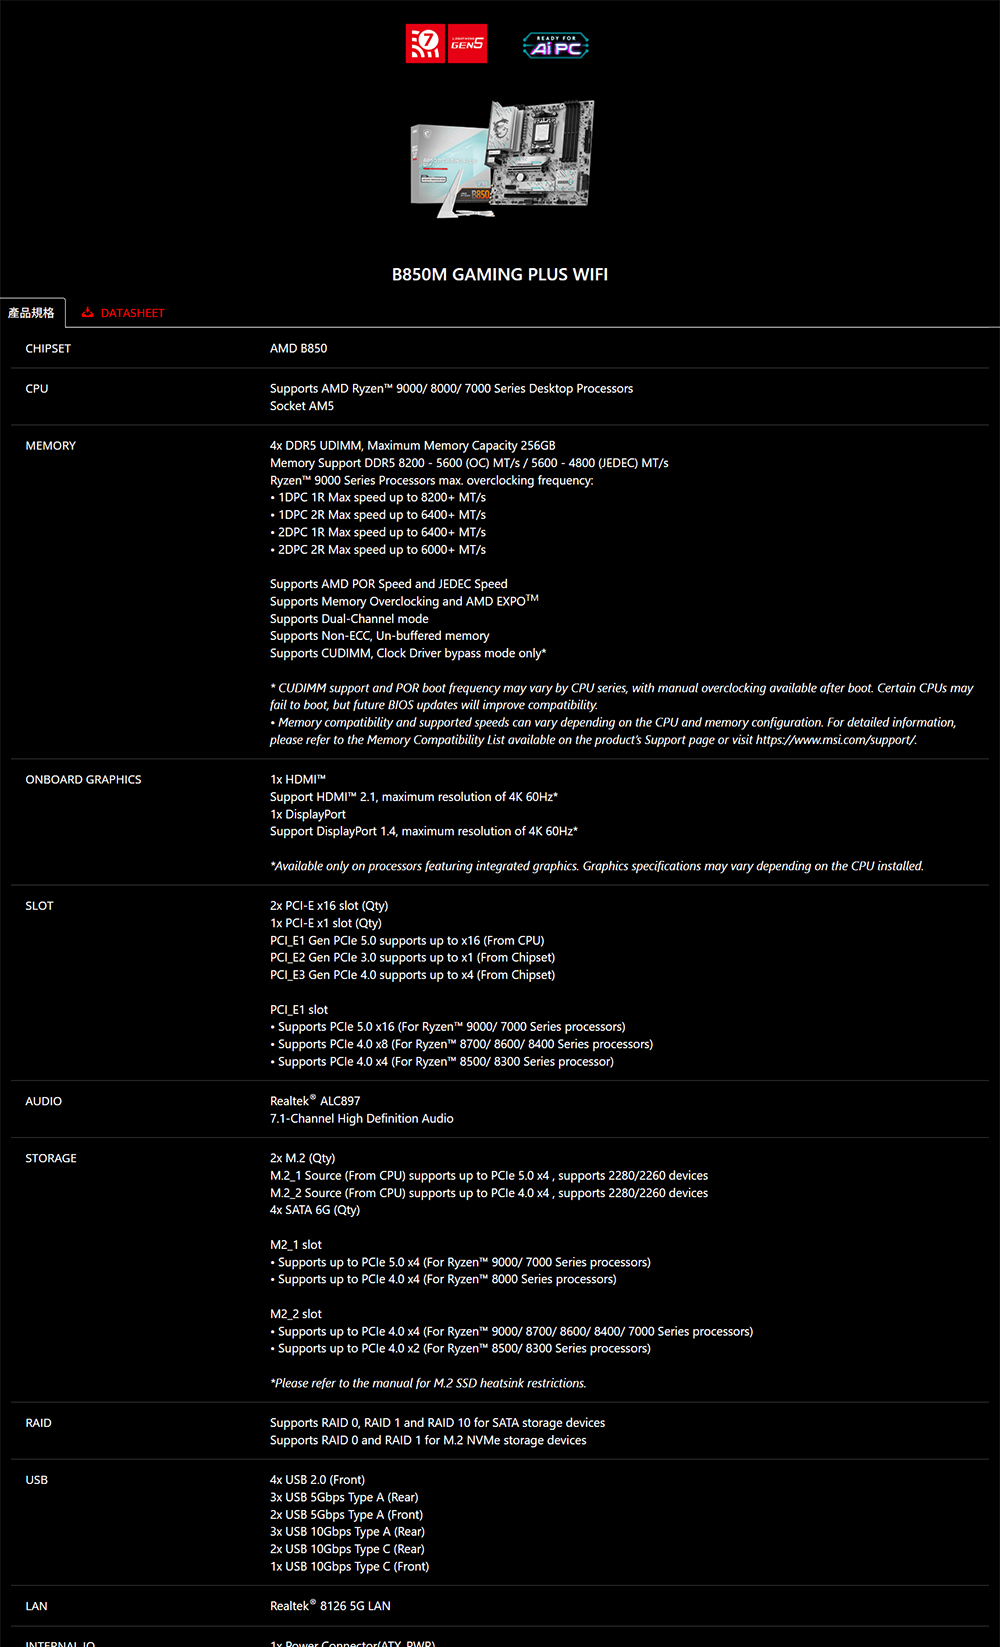Click the msi.com support URL text
1000x1647 pixels.
835,740
